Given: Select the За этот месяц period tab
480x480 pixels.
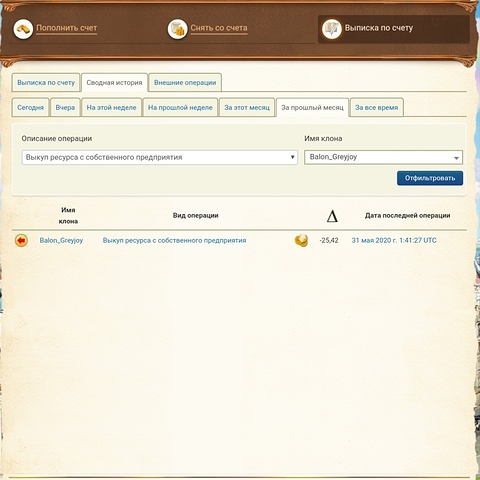Looking at the screenshot, I should [x=247, y=108].
